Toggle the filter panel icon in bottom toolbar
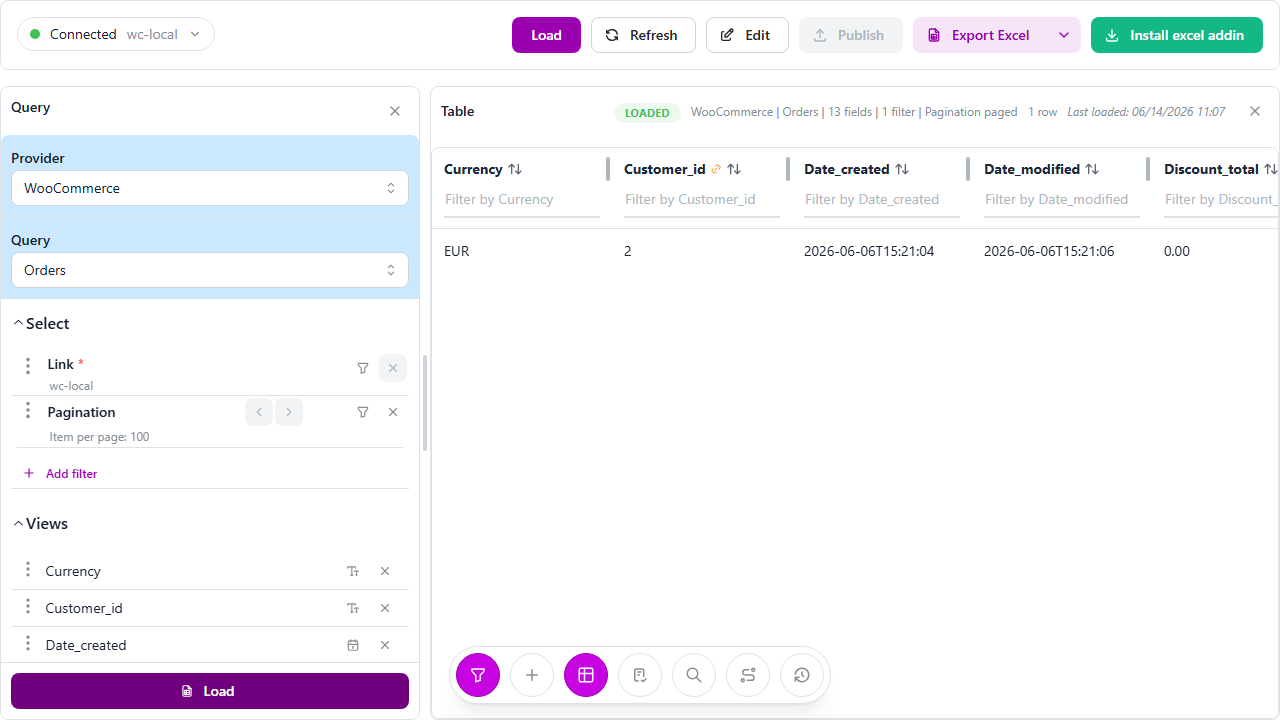This screenshot has width=1280, height=720. click(478, 675)
